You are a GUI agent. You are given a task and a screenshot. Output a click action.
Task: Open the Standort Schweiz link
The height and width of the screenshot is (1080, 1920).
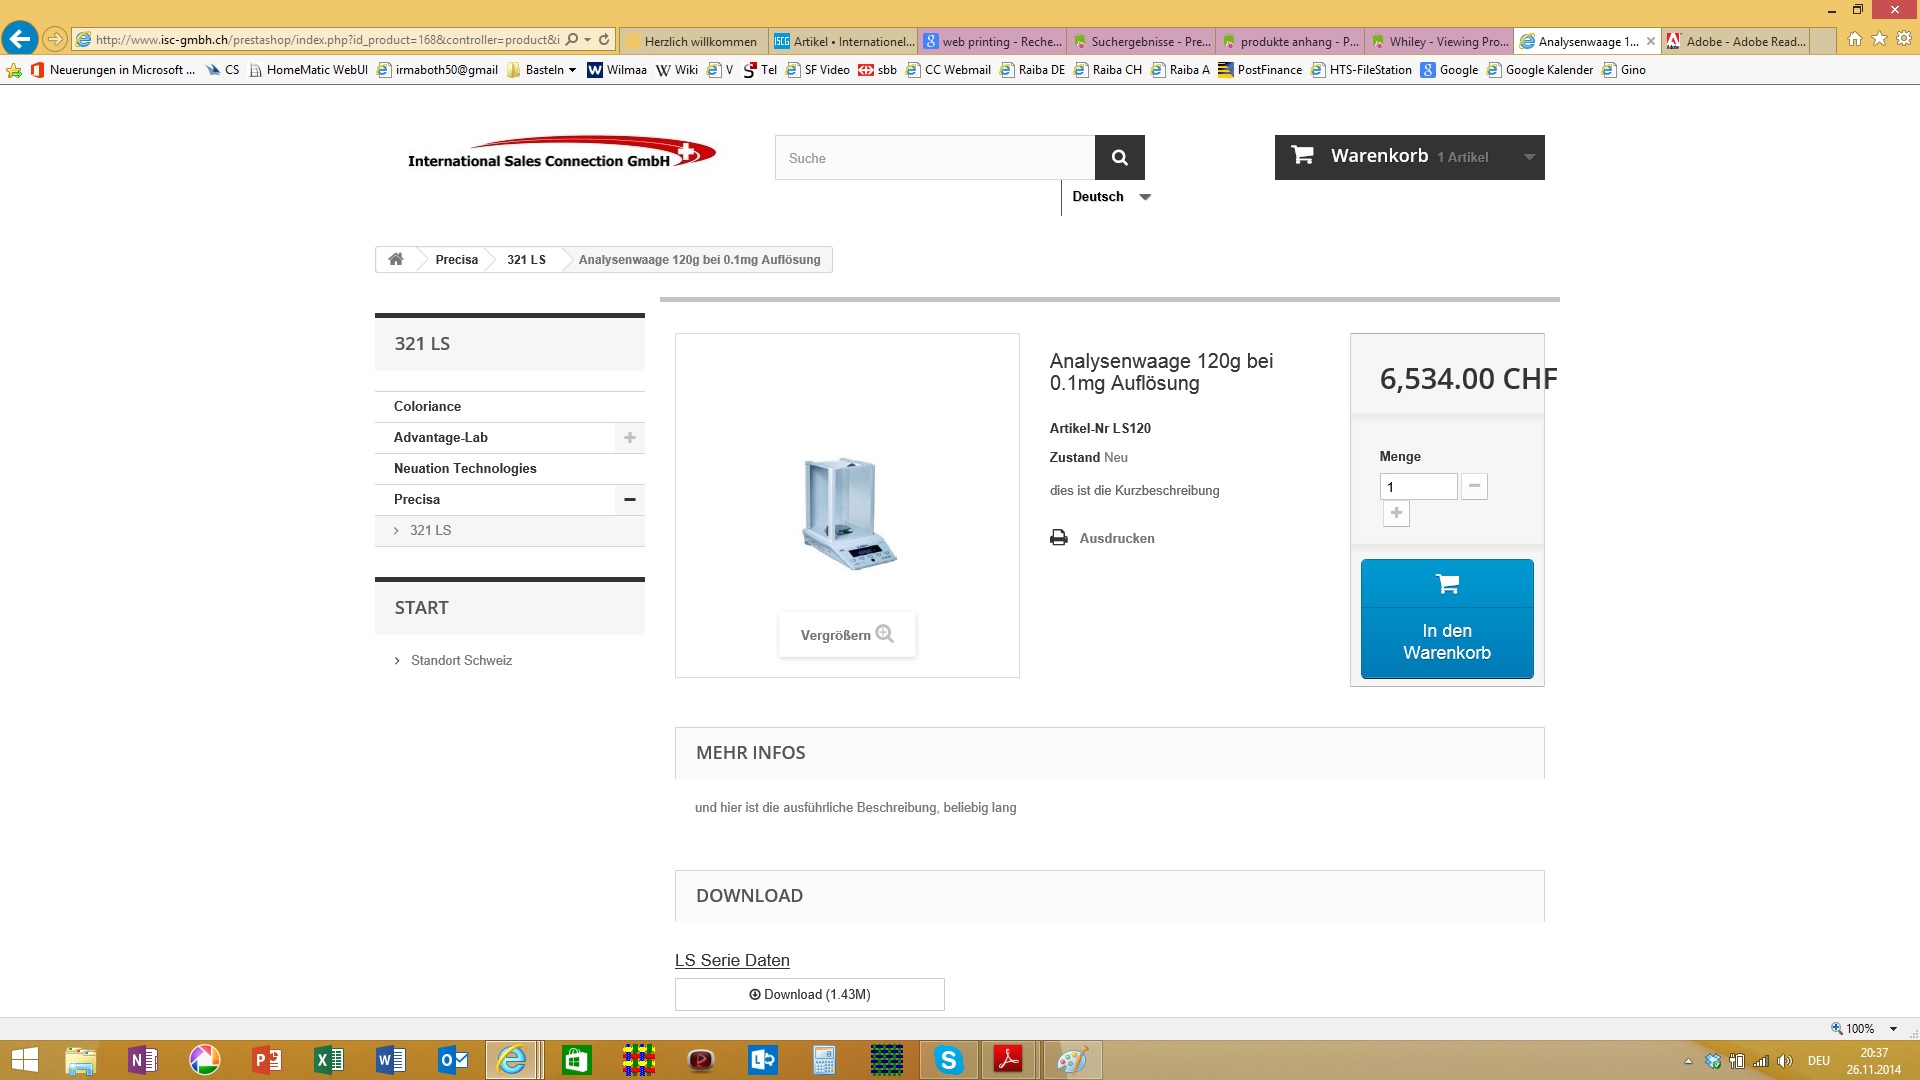click(461, 660)
